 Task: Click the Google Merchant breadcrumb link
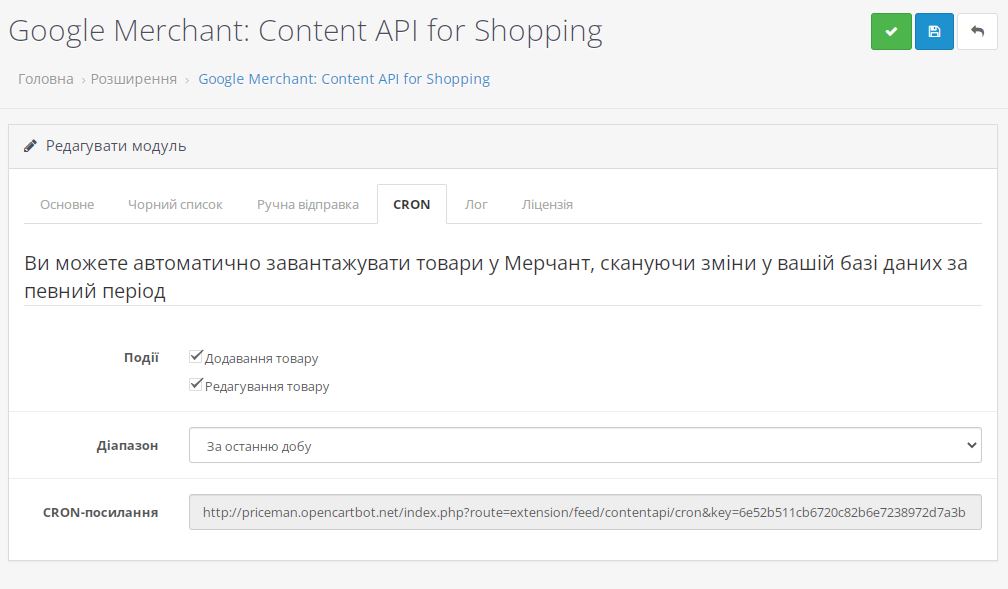click(344, 78)
